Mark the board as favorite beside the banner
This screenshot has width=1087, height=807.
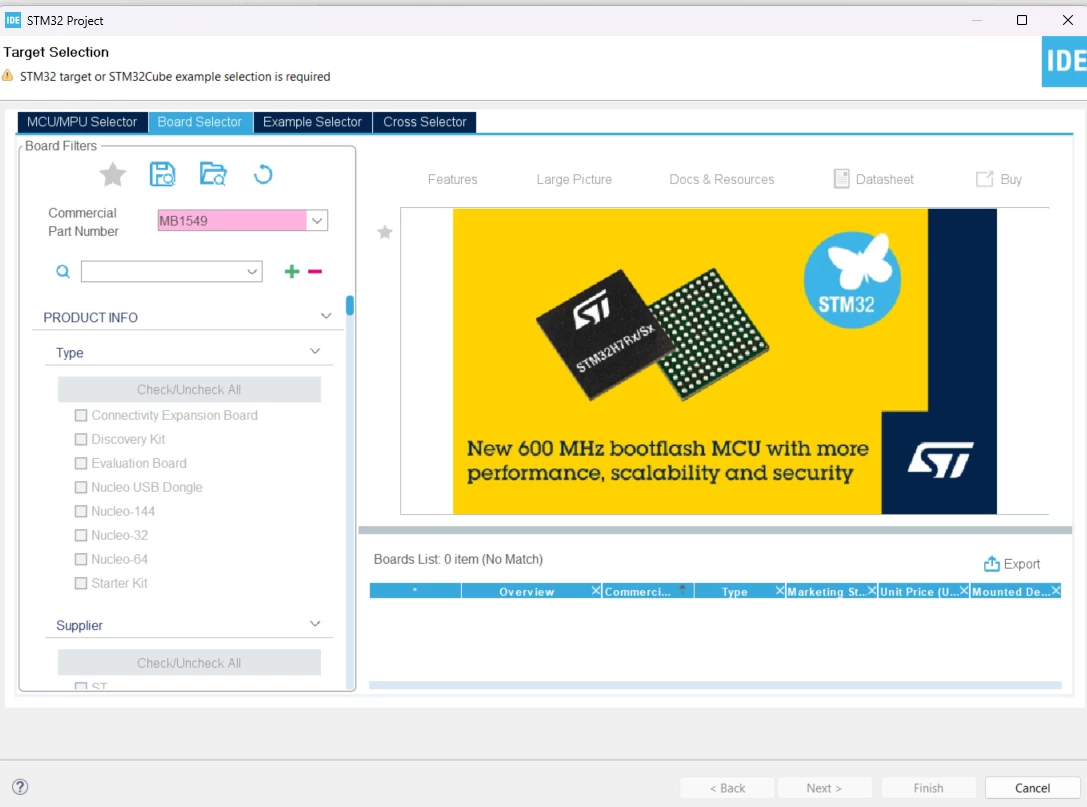(385, 232)
